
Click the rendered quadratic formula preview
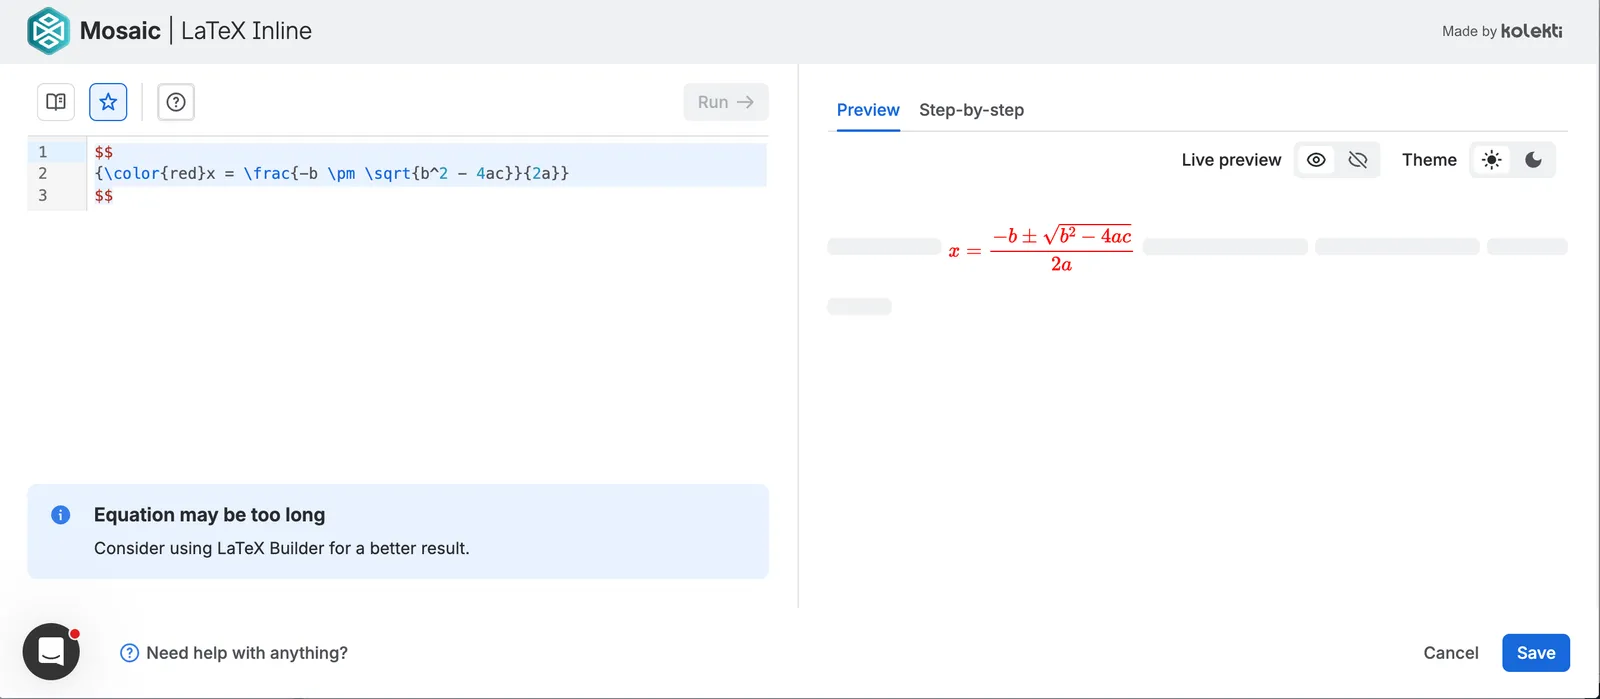pyautogui.click(x=1040, y=249)
